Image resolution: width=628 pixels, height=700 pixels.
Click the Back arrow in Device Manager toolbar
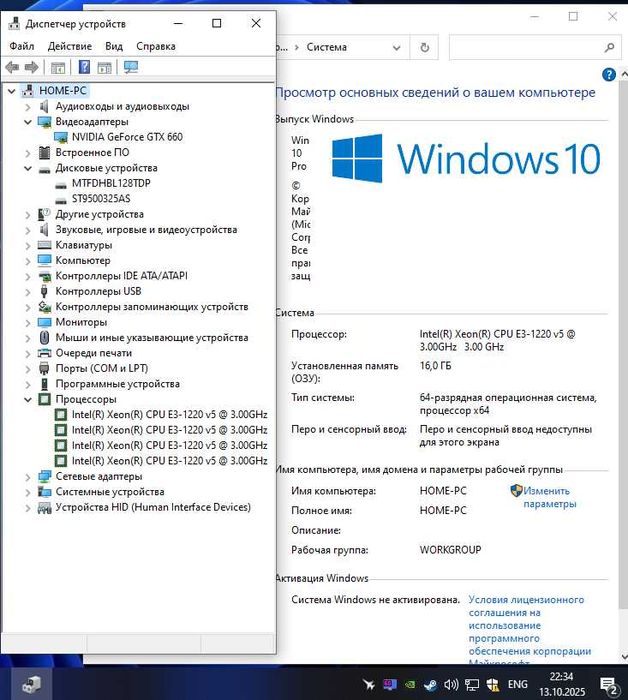coord(12,68)
